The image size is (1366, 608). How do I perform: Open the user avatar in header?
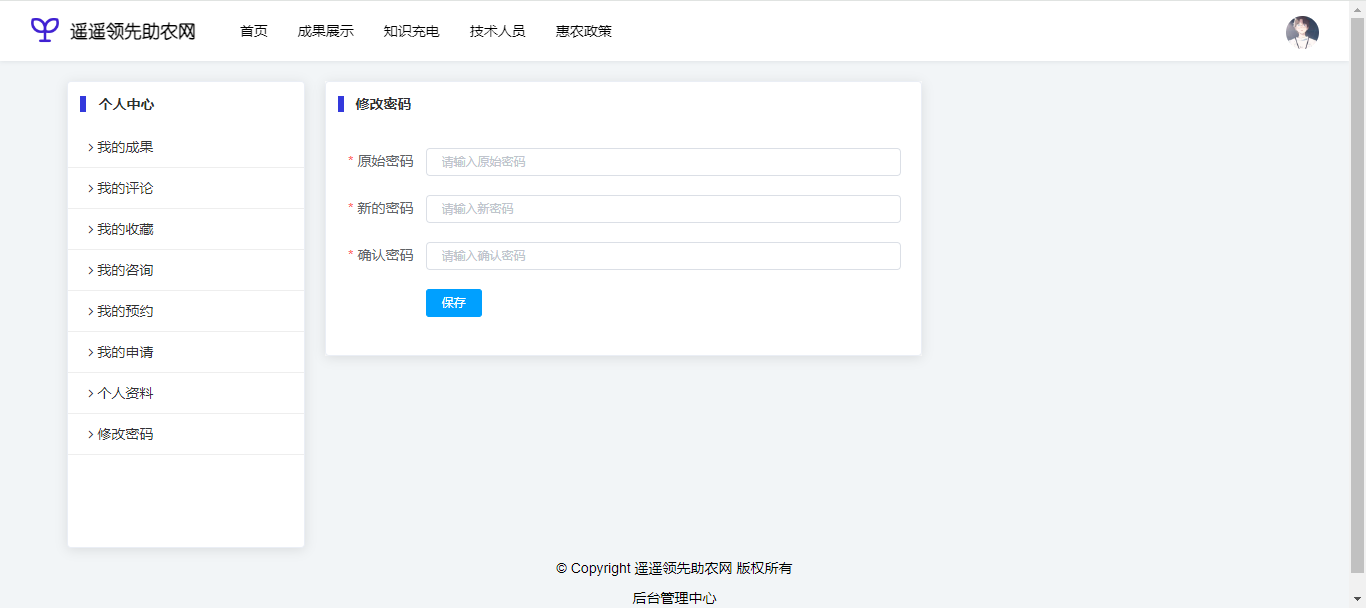[1301, 32]
